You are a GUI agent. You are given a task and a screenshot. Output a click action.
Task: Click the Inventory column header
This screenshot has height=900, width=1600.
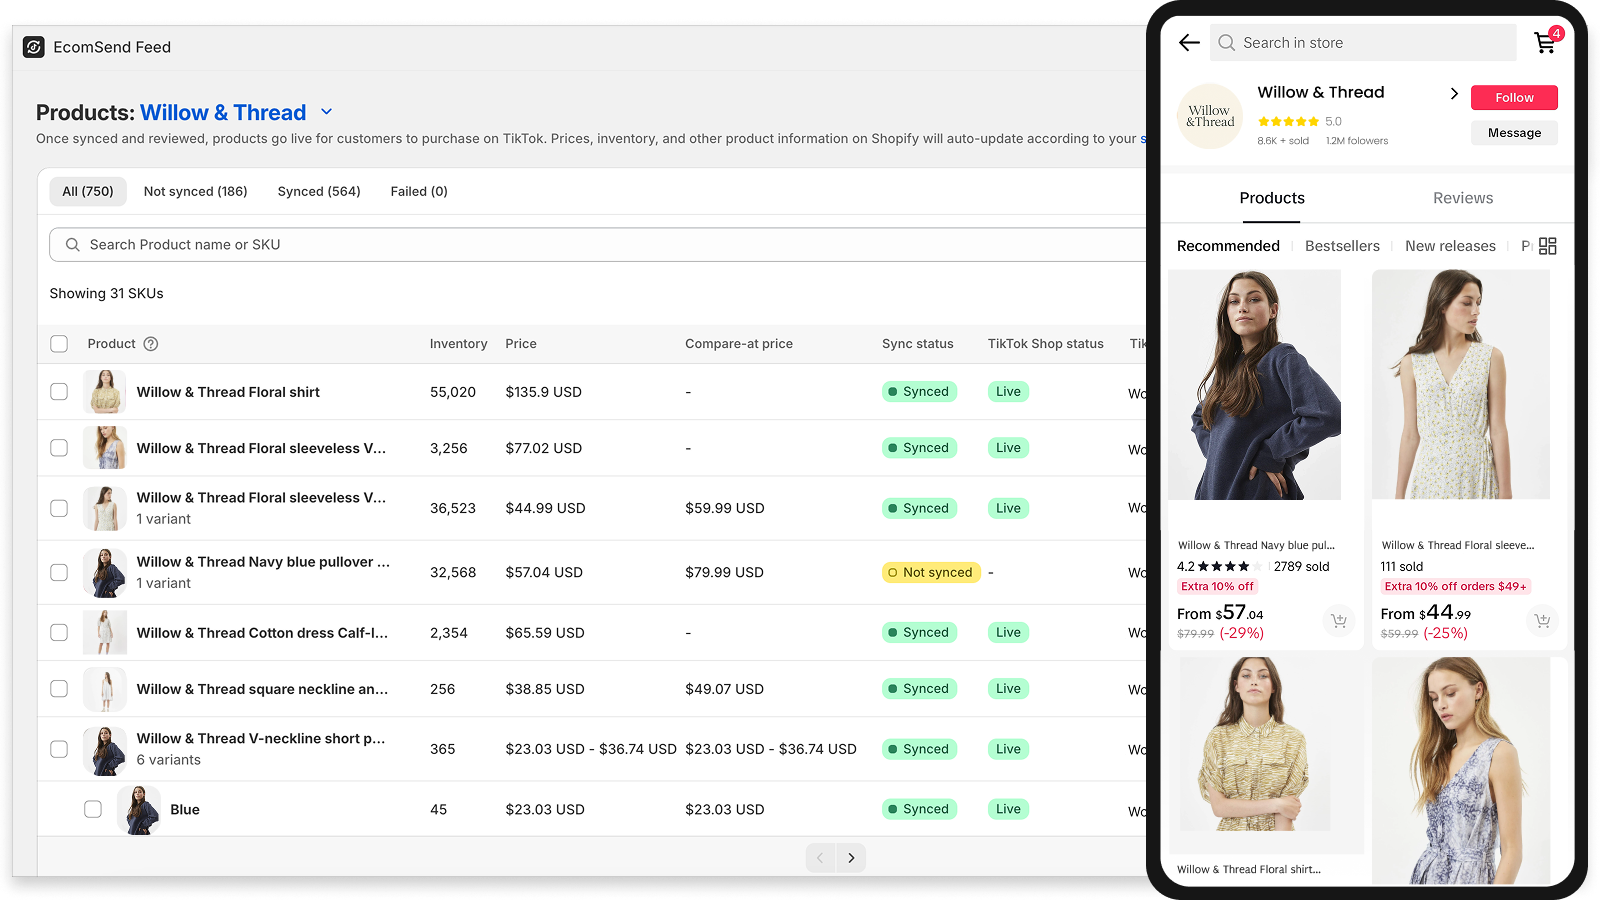[458, 344]
